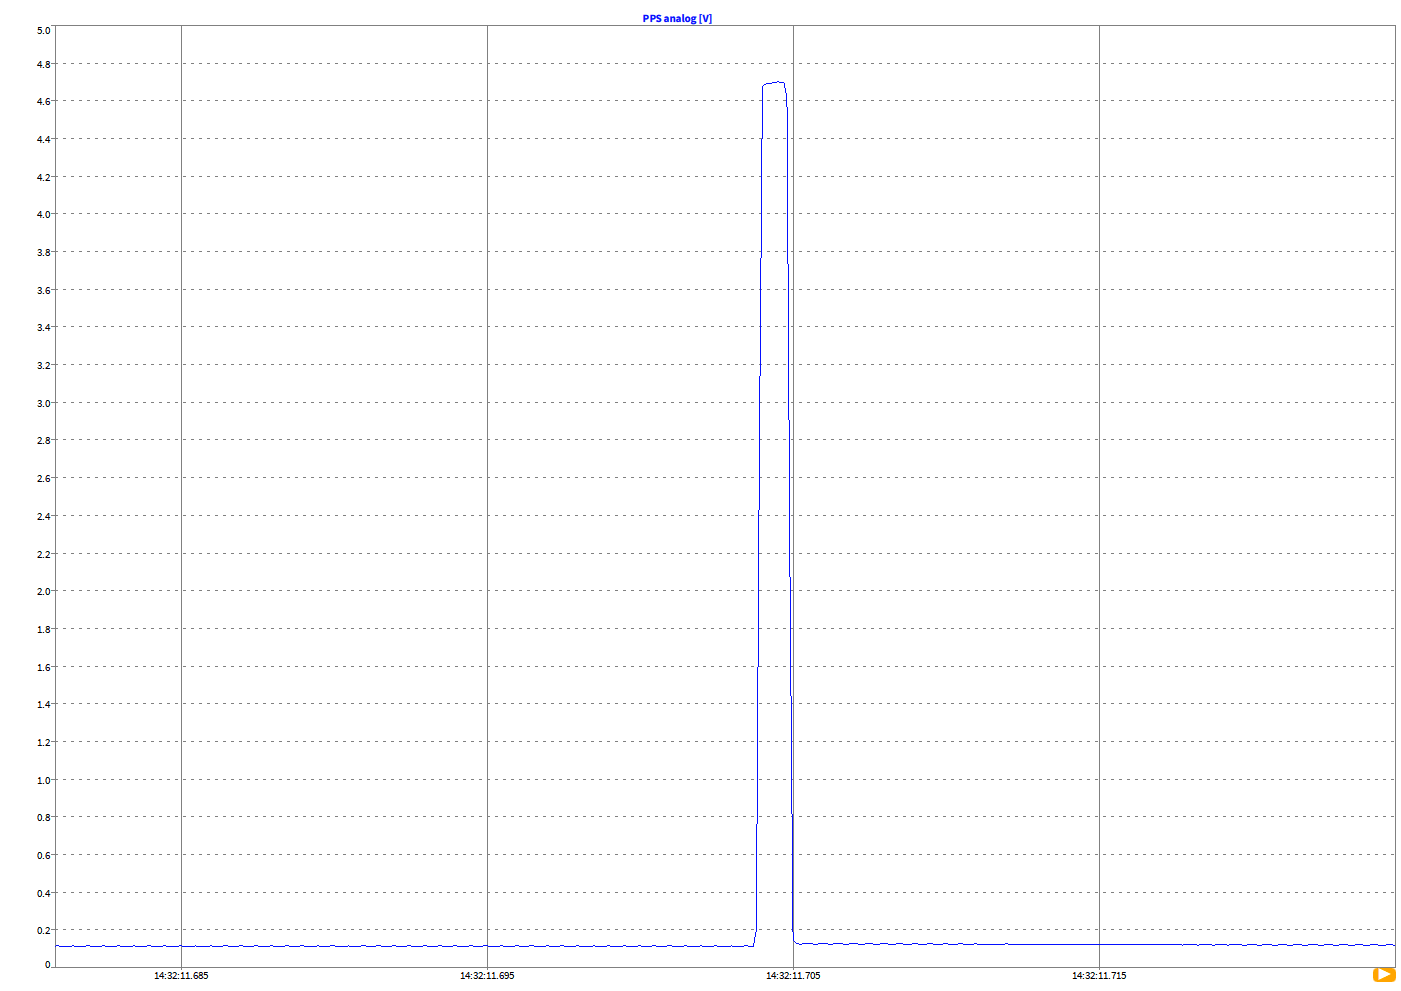Click the 1.6 voltage axis label
The height and width of the screenshot is (991, 1401).
click(43, 667)
